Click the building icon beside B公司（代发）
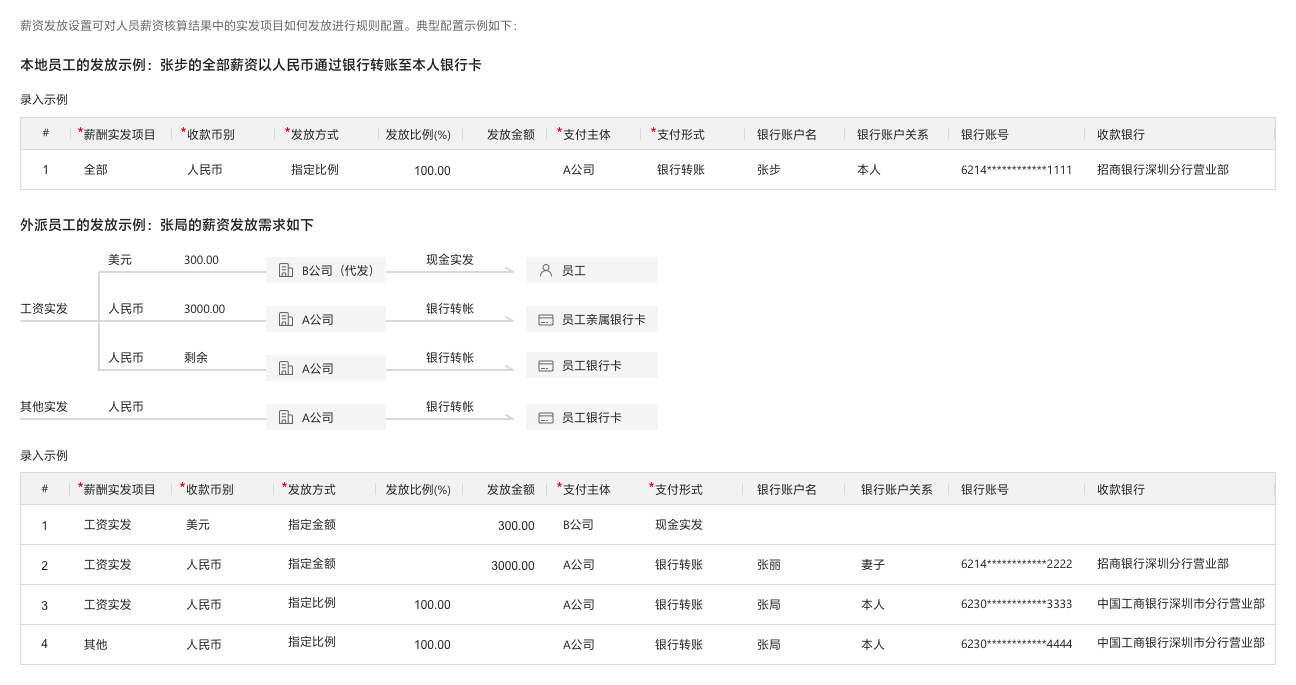The width and height of the screenshot is (1296, 685). (x=285, y=270)
